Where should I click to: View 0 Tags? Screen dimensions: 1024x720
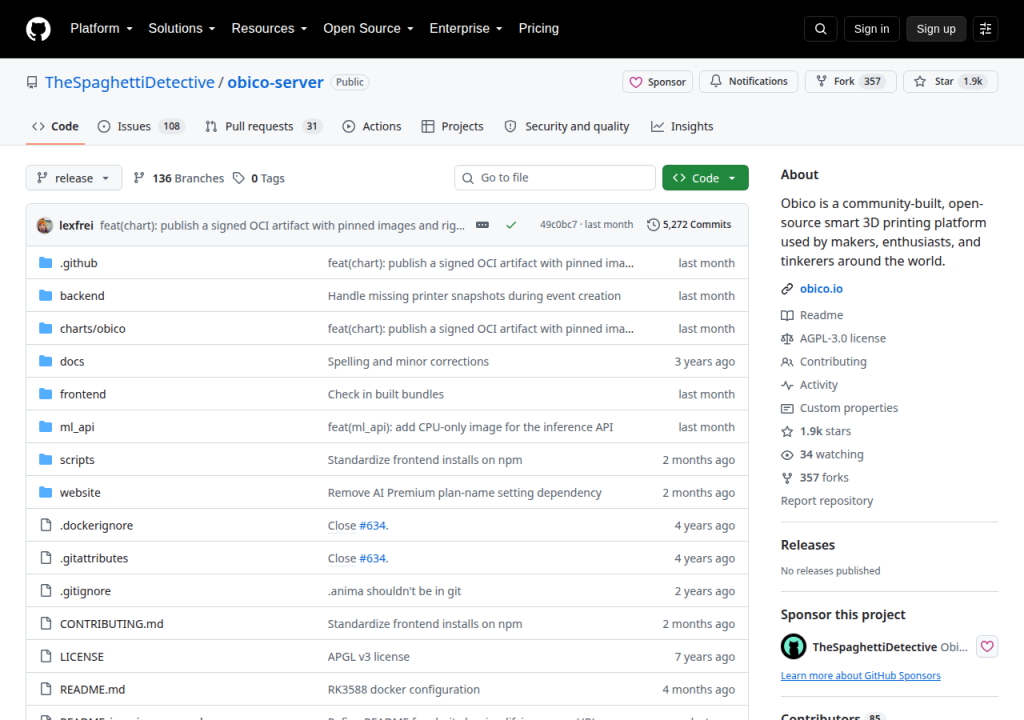click(x=259, y=178)
